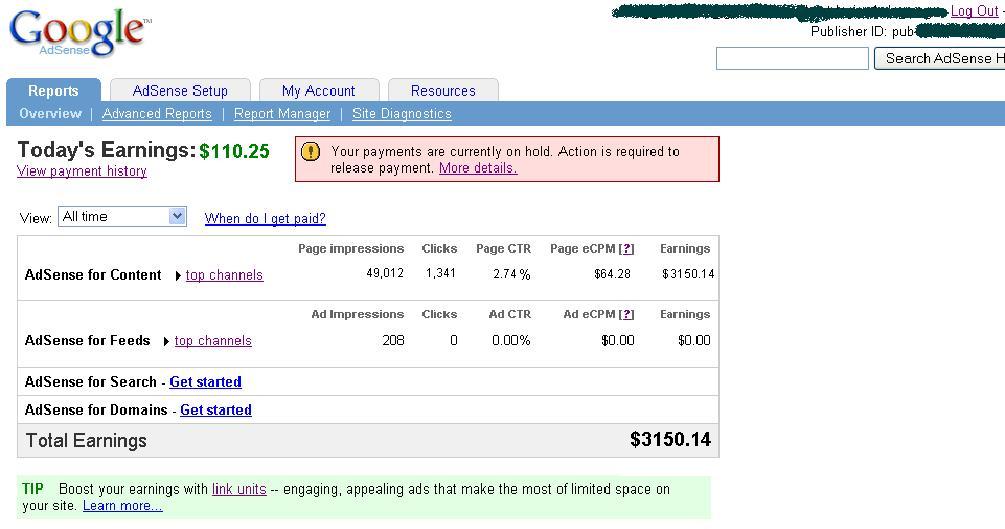This screenshot has height=529, width=1005.
Task: Click Page CTR value 2.74 %
Action: (x=511, y=274)
